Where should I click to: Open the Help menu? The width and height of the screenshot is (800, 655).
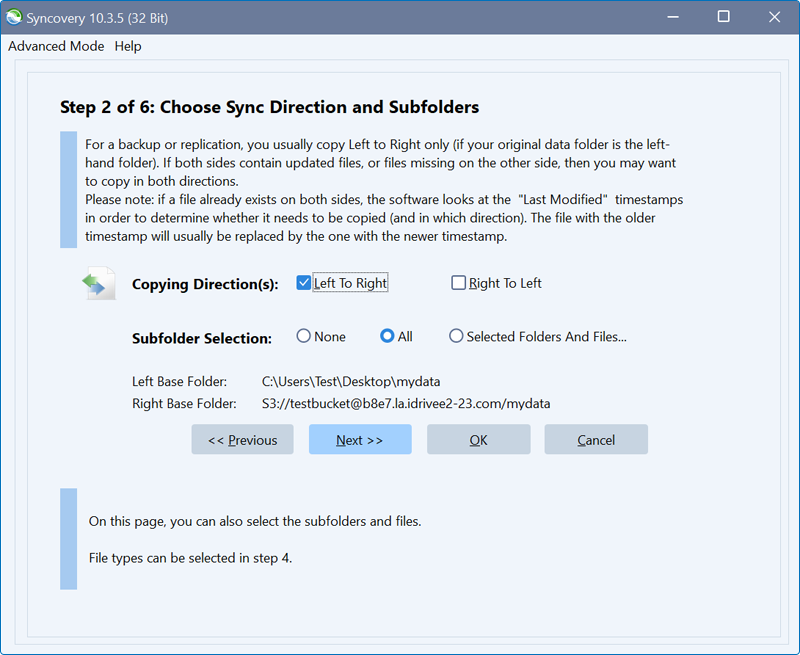[128, 46]
